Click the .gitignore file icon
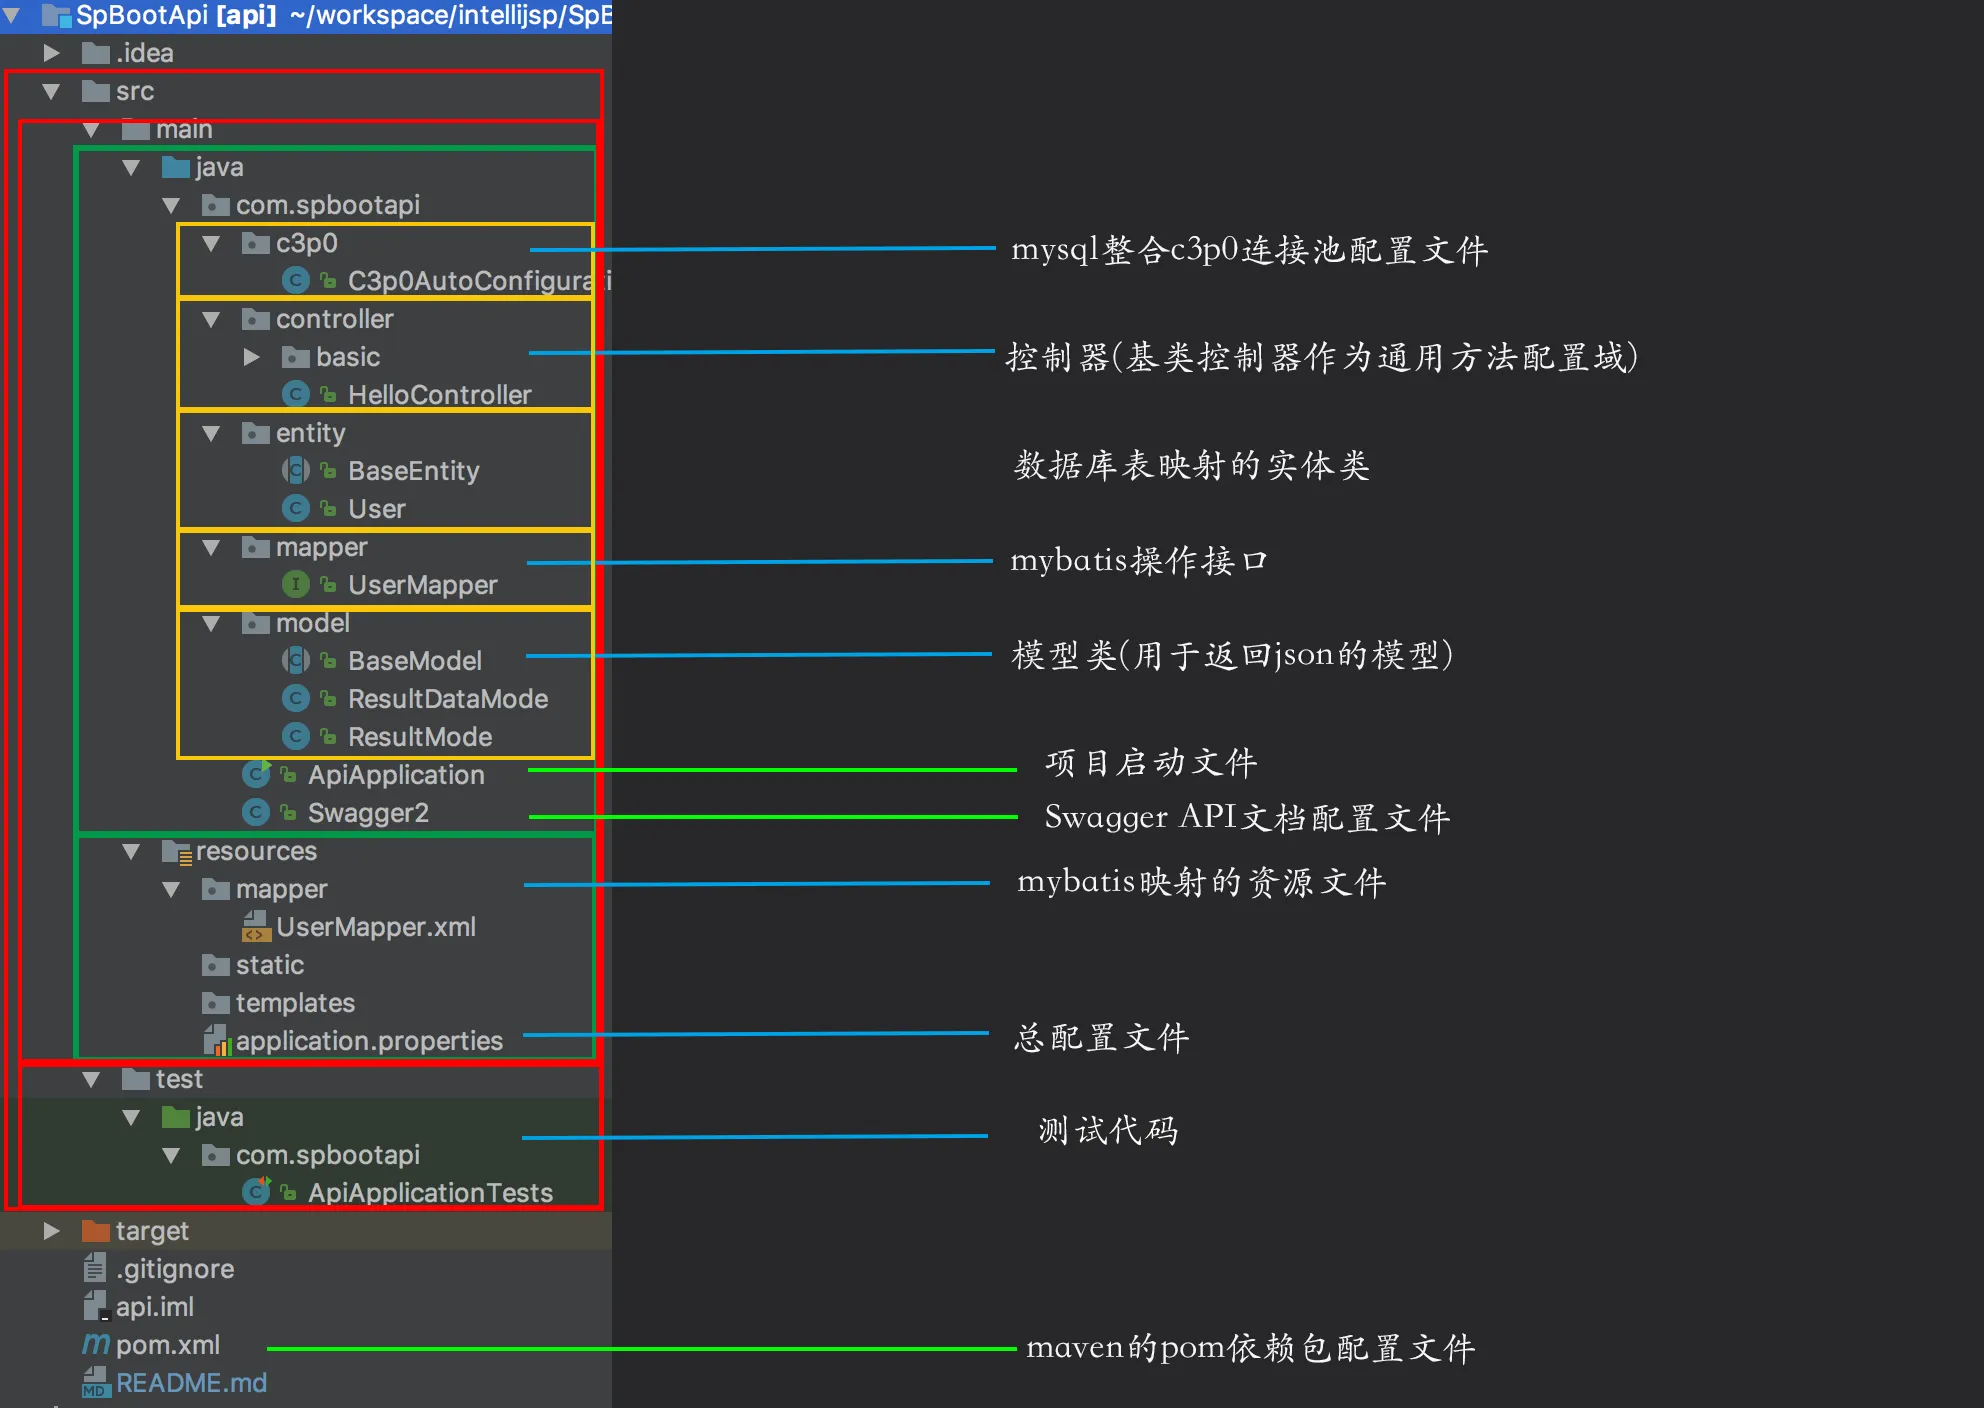Screen dimensions: 1984x1408 click(94, 1268)
